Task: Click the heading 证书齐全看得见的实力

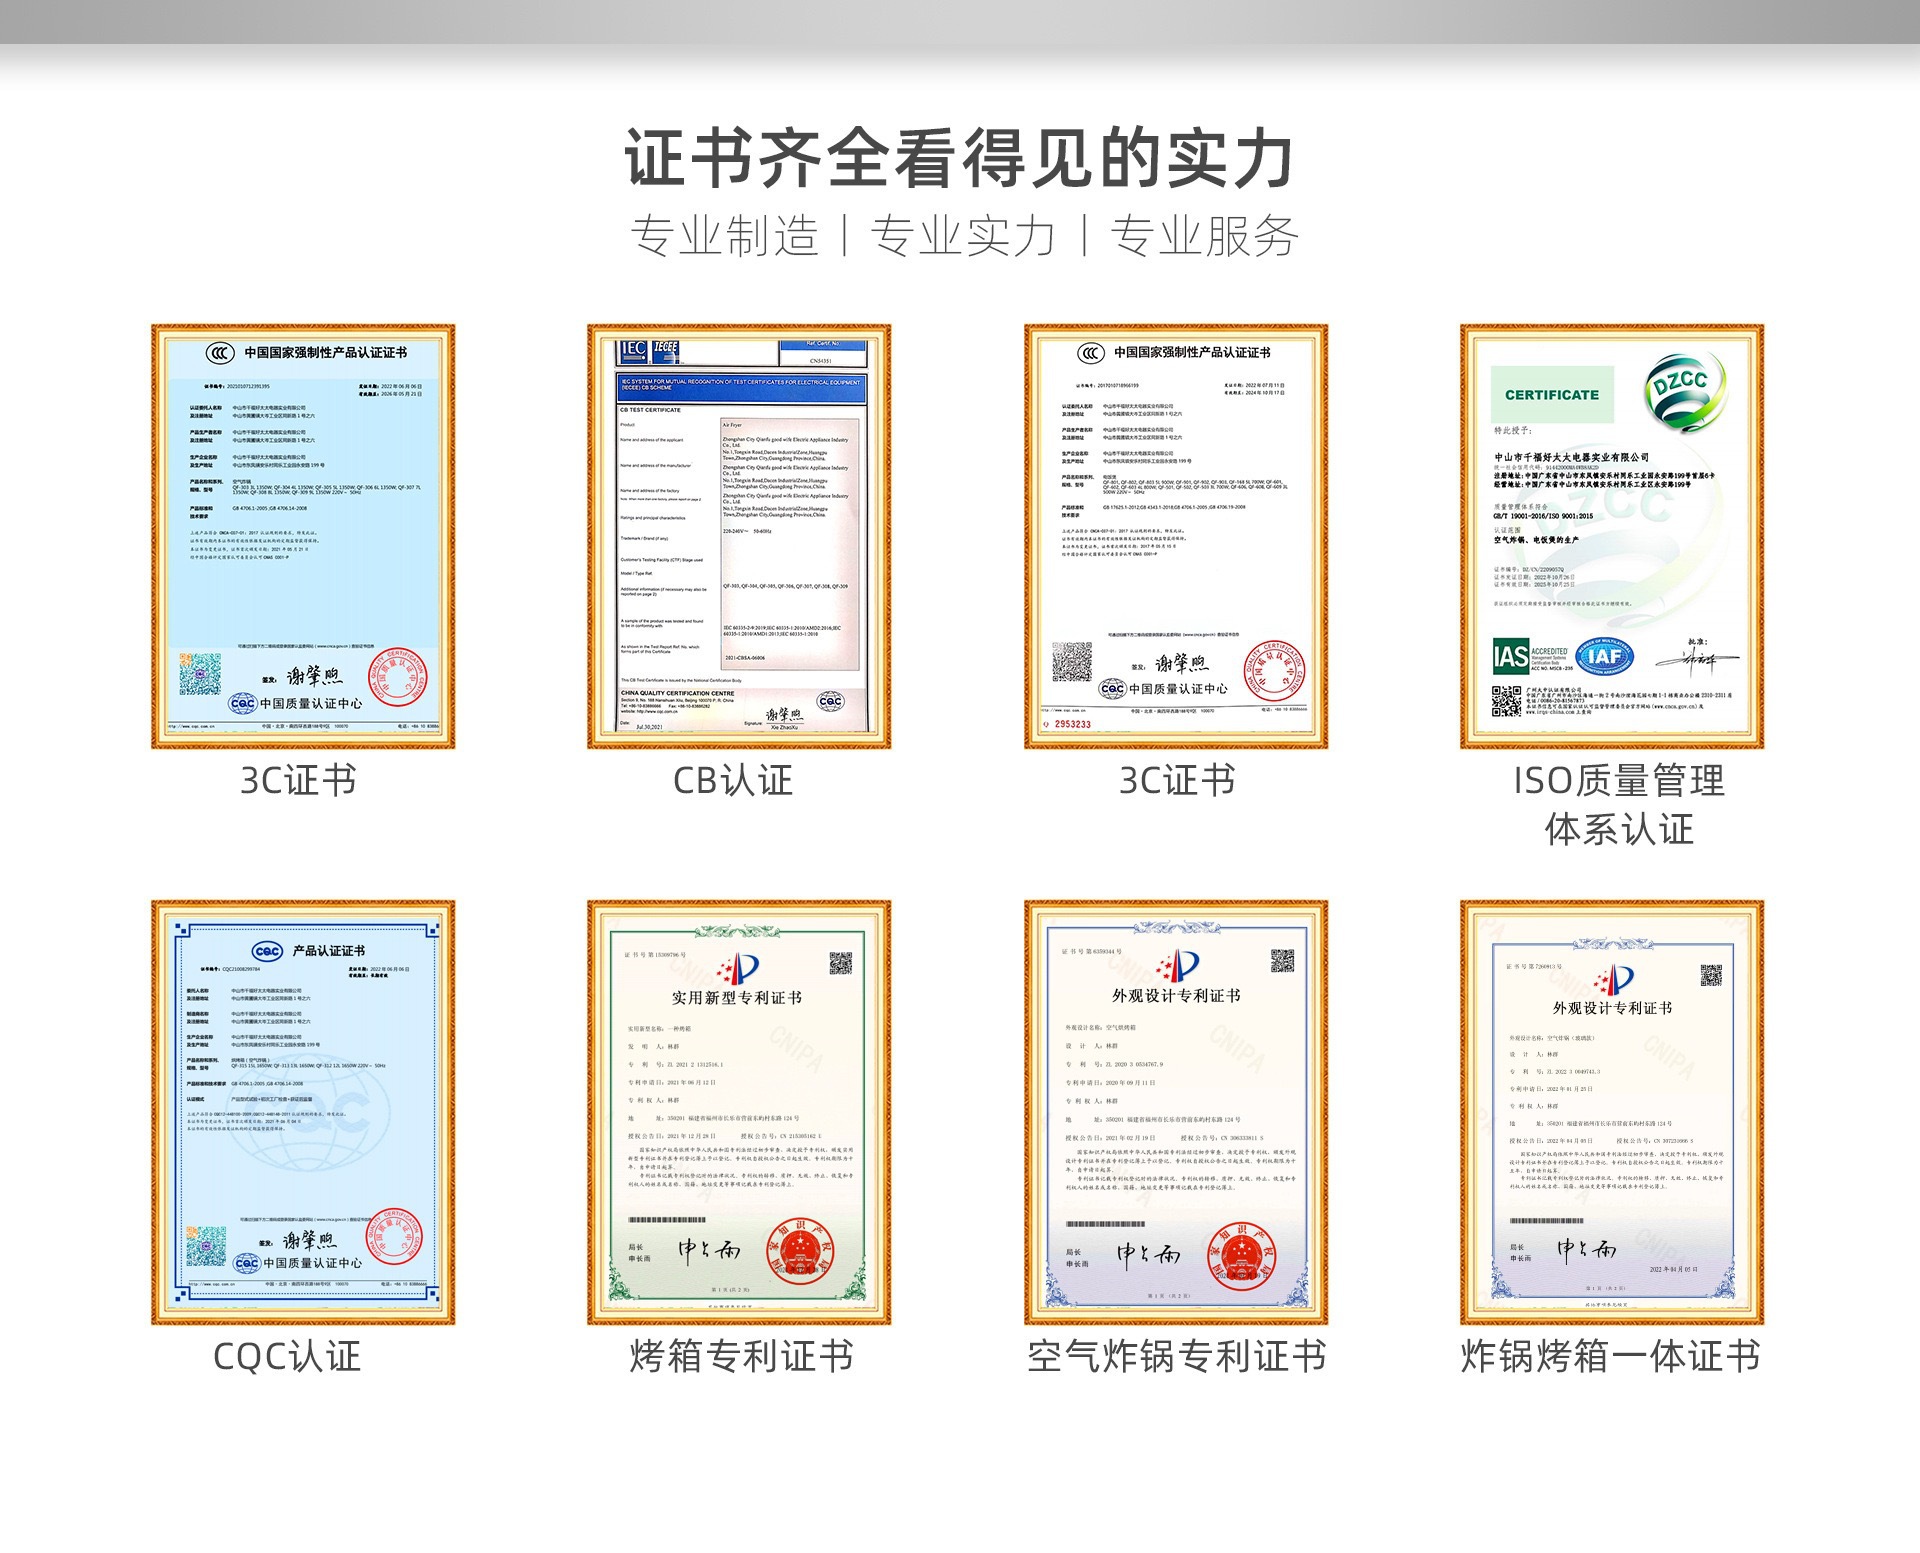Action: (x=960, y=159)
